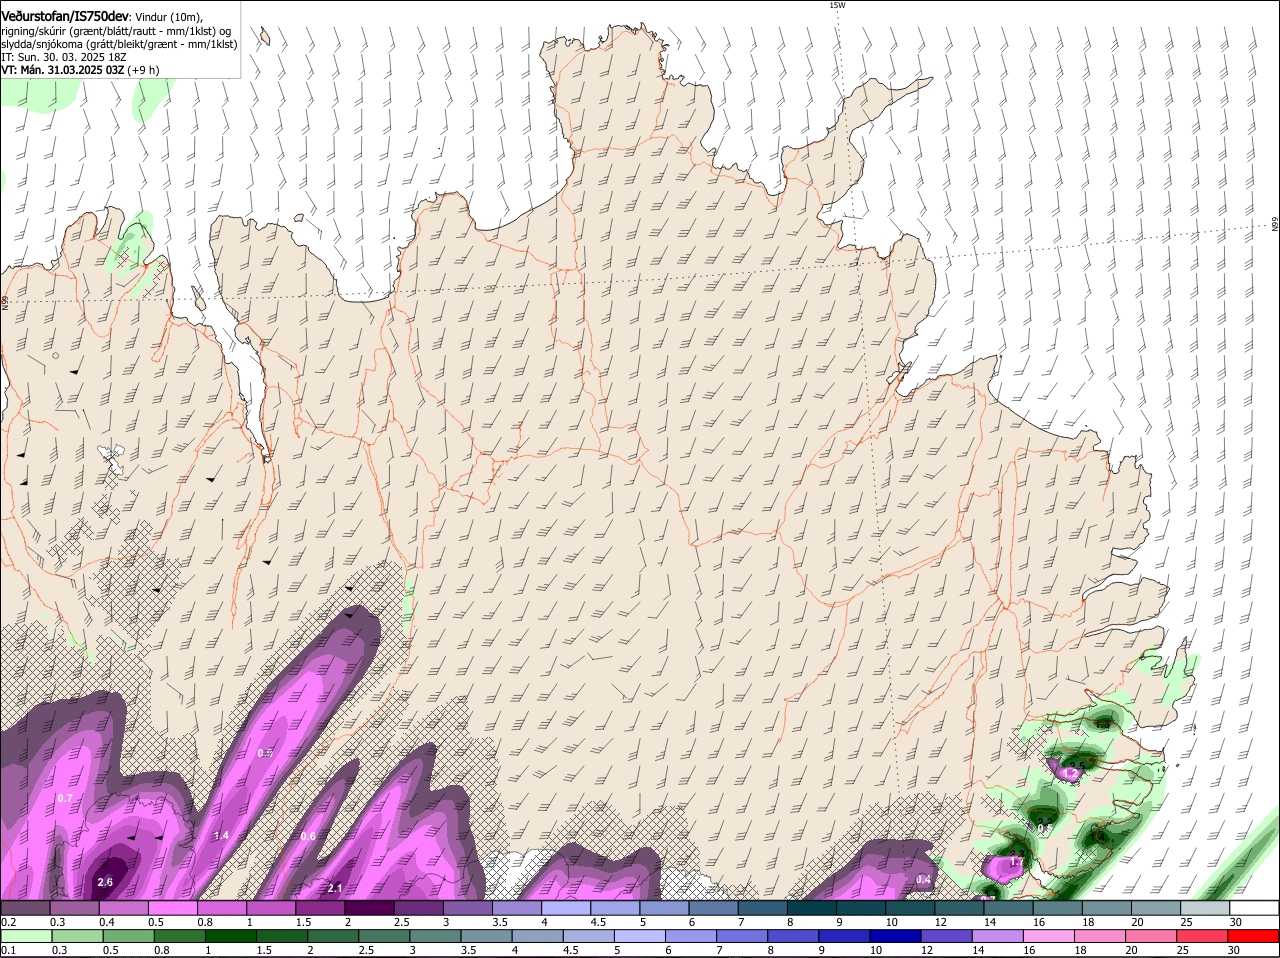Select the 'VT: Mán. 31.03.2025 03Z (+9 h)' line

(80, 70)
